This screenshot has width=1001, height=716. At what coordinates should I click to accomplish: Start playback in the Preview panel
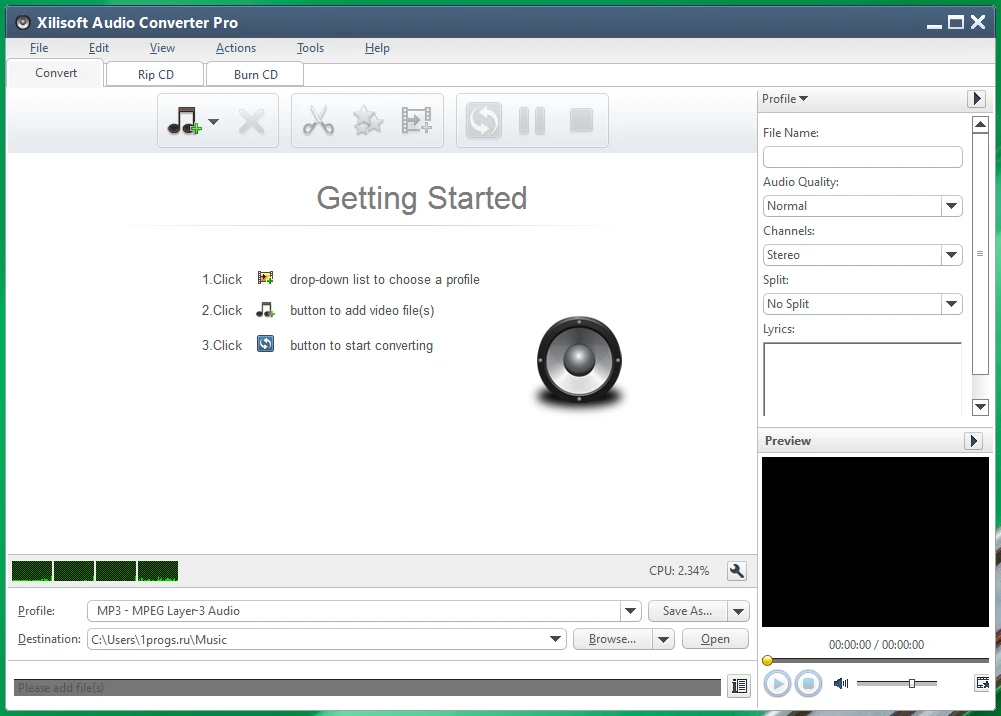pos(777,684)
